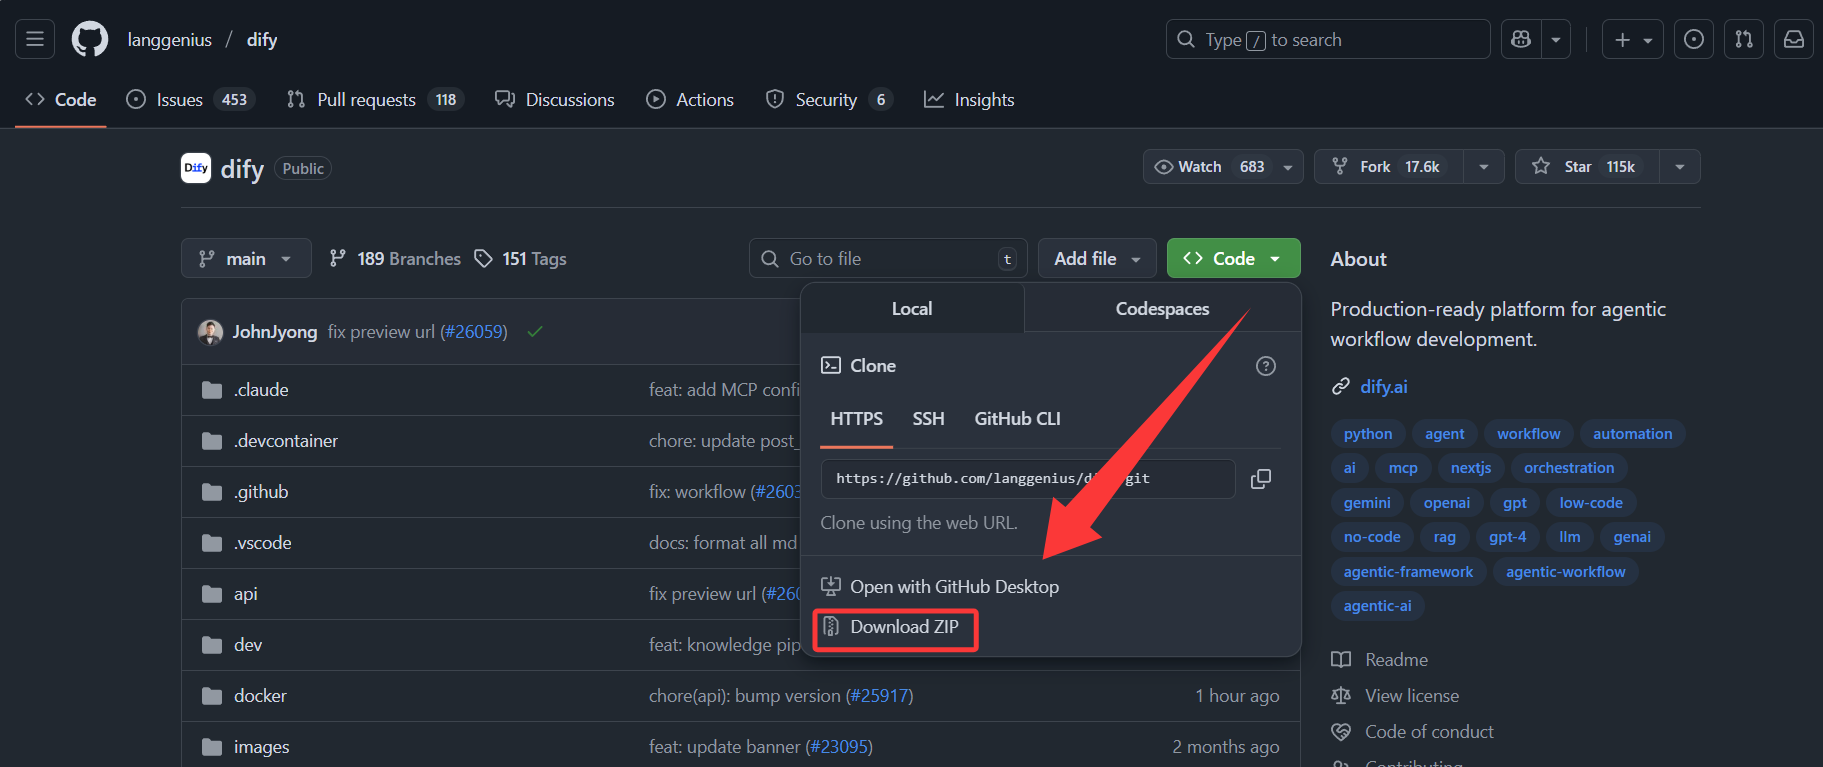Screen dimensions: 1823x767
Task: Select the SSH clone option
Action: [928, 419]
